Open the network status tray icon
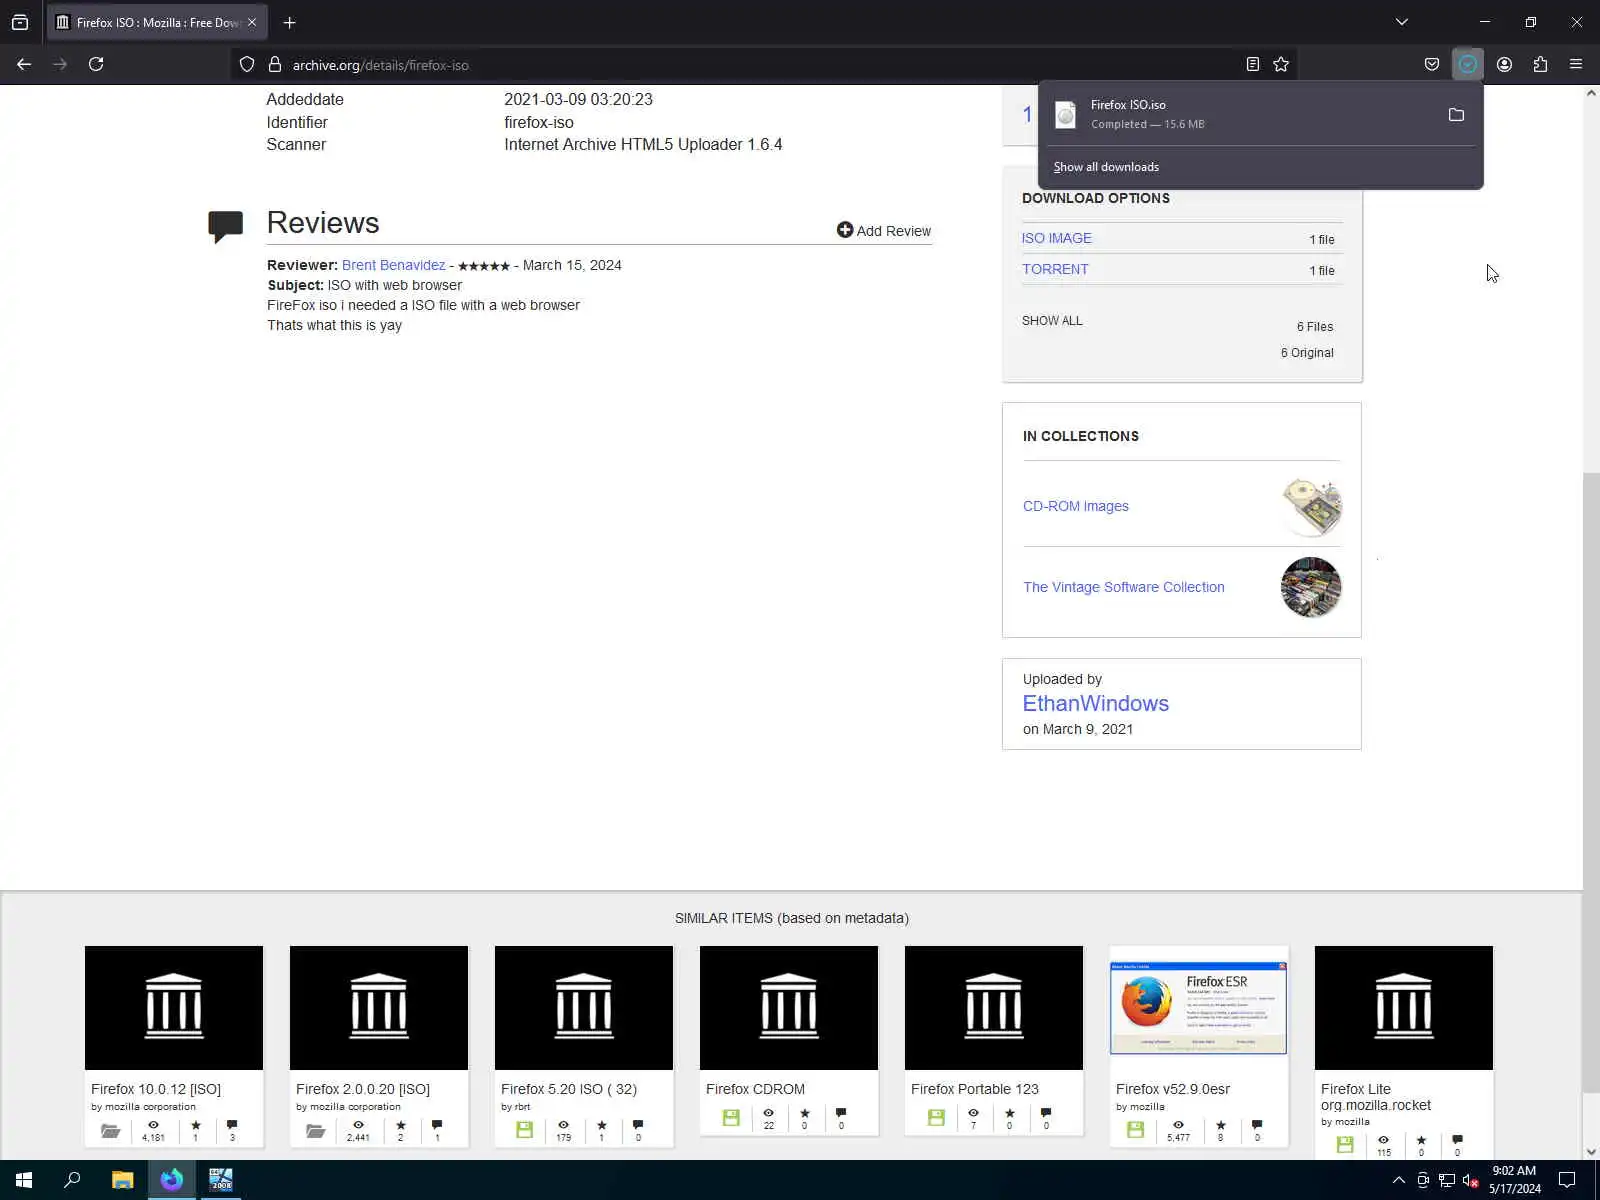Image resolution: width=1600 pixels, height=1200 pixels. pyautogui.click(x=1446, y=1180)
